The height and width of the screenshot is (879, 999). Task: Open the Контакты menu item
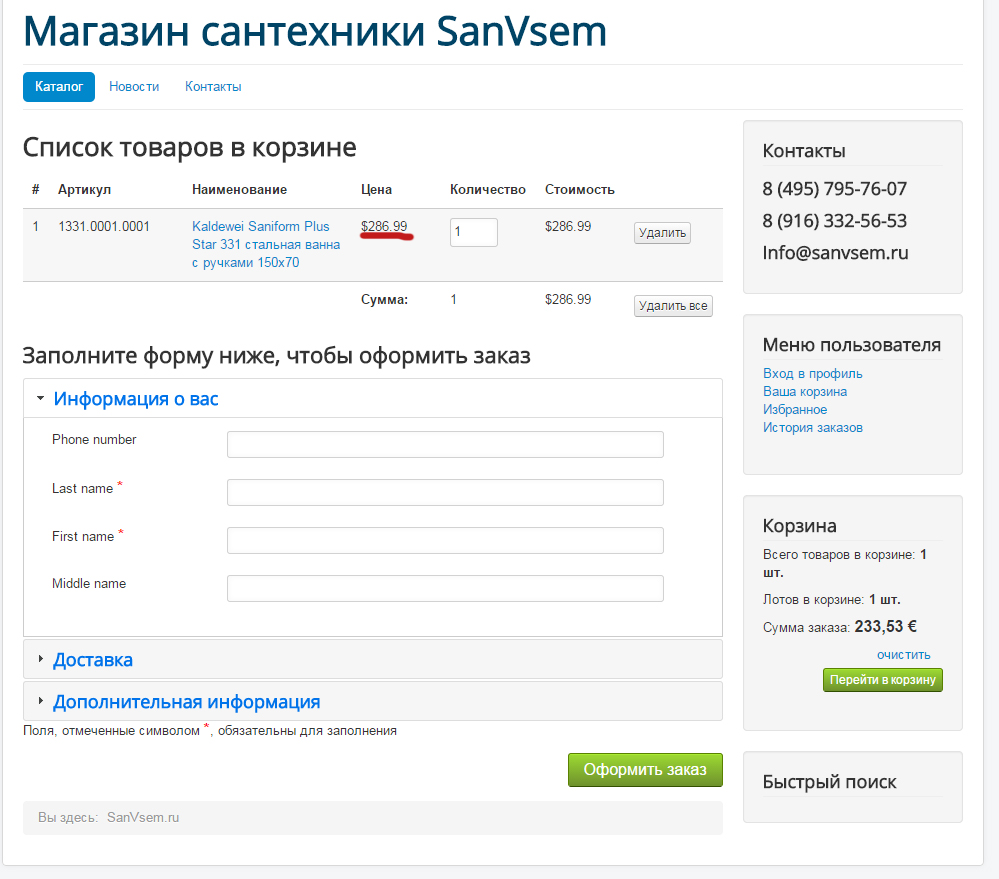tap(213, 87)
